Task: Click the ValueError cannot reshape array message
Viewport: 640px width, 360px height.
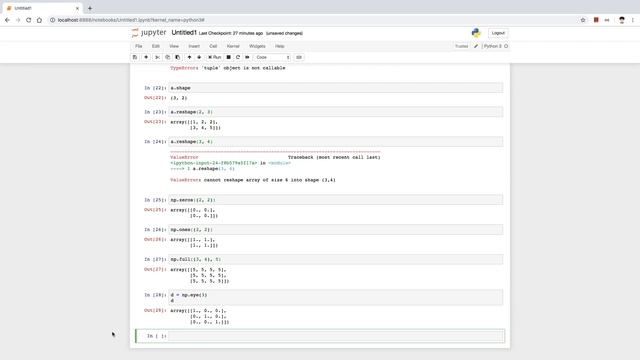Action: pyautogui.click(x=253, y=180)
